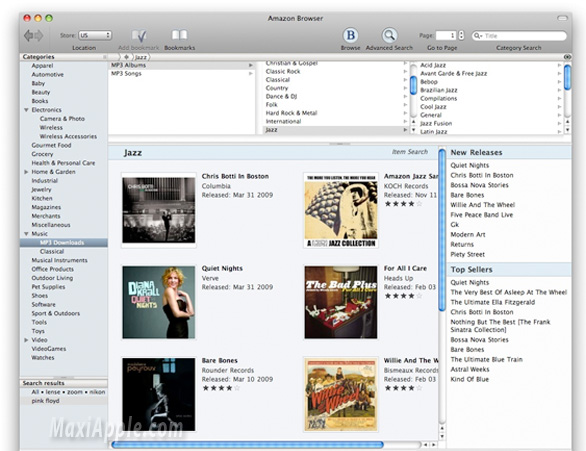Click the results scroll down arrow
This screenshot has height=451, width=586.
[x=442, y=436]
